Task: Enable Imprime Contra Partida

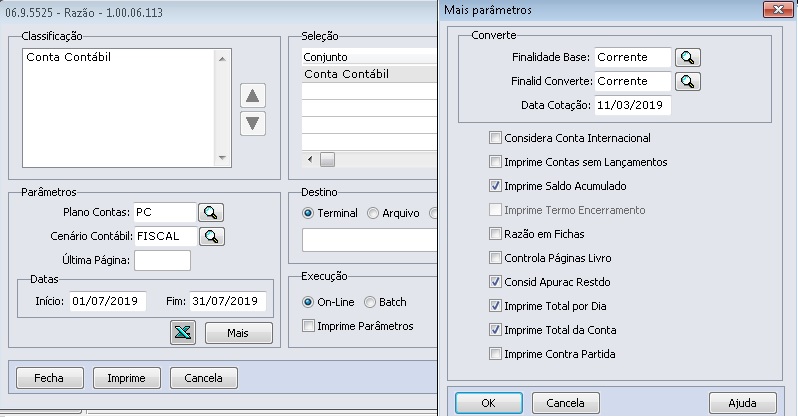Action: (495, 353)
